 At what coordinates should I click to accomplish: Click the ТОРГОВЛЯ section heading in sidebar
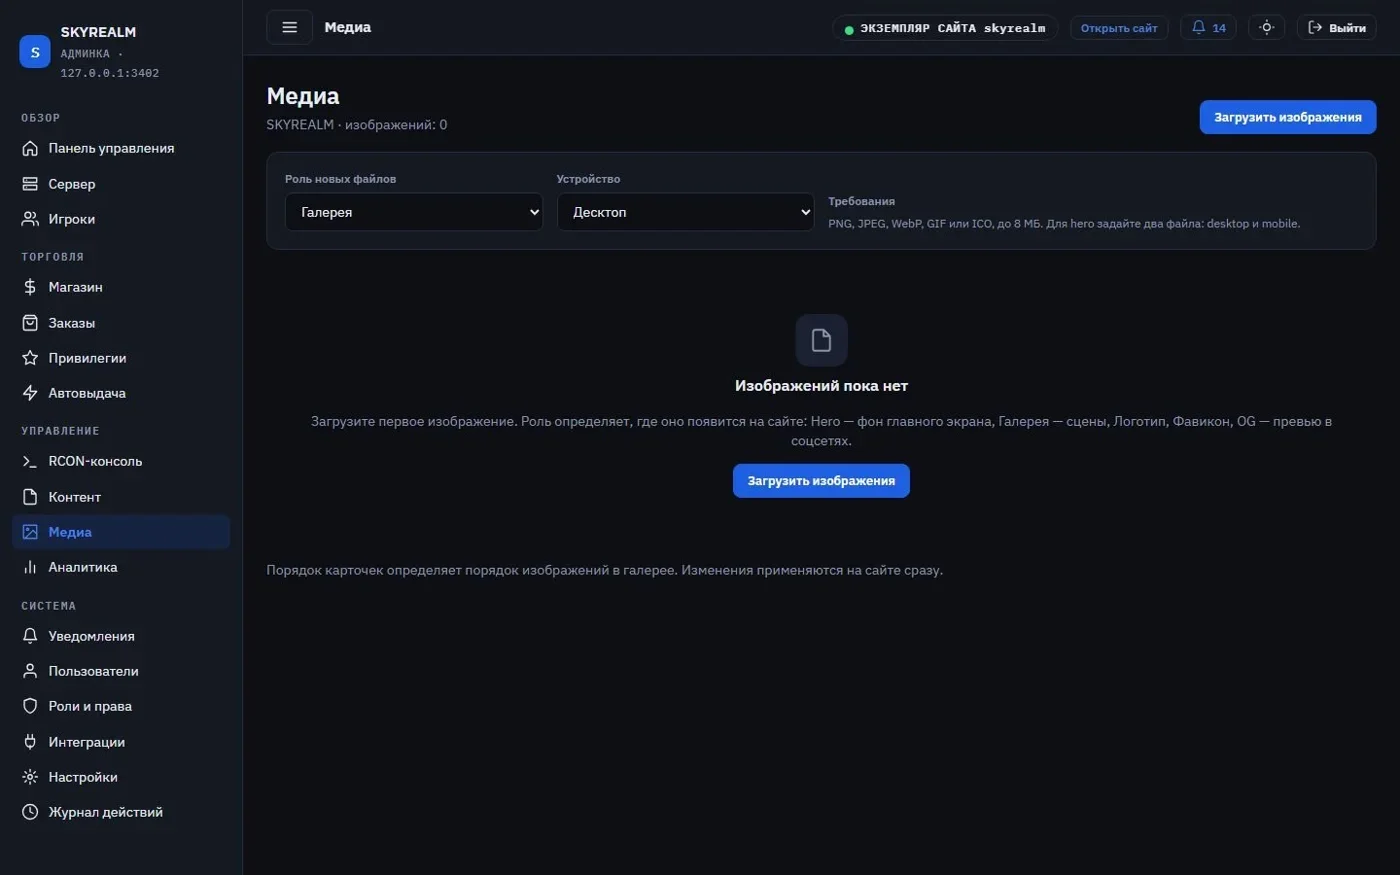pos(53,257)
